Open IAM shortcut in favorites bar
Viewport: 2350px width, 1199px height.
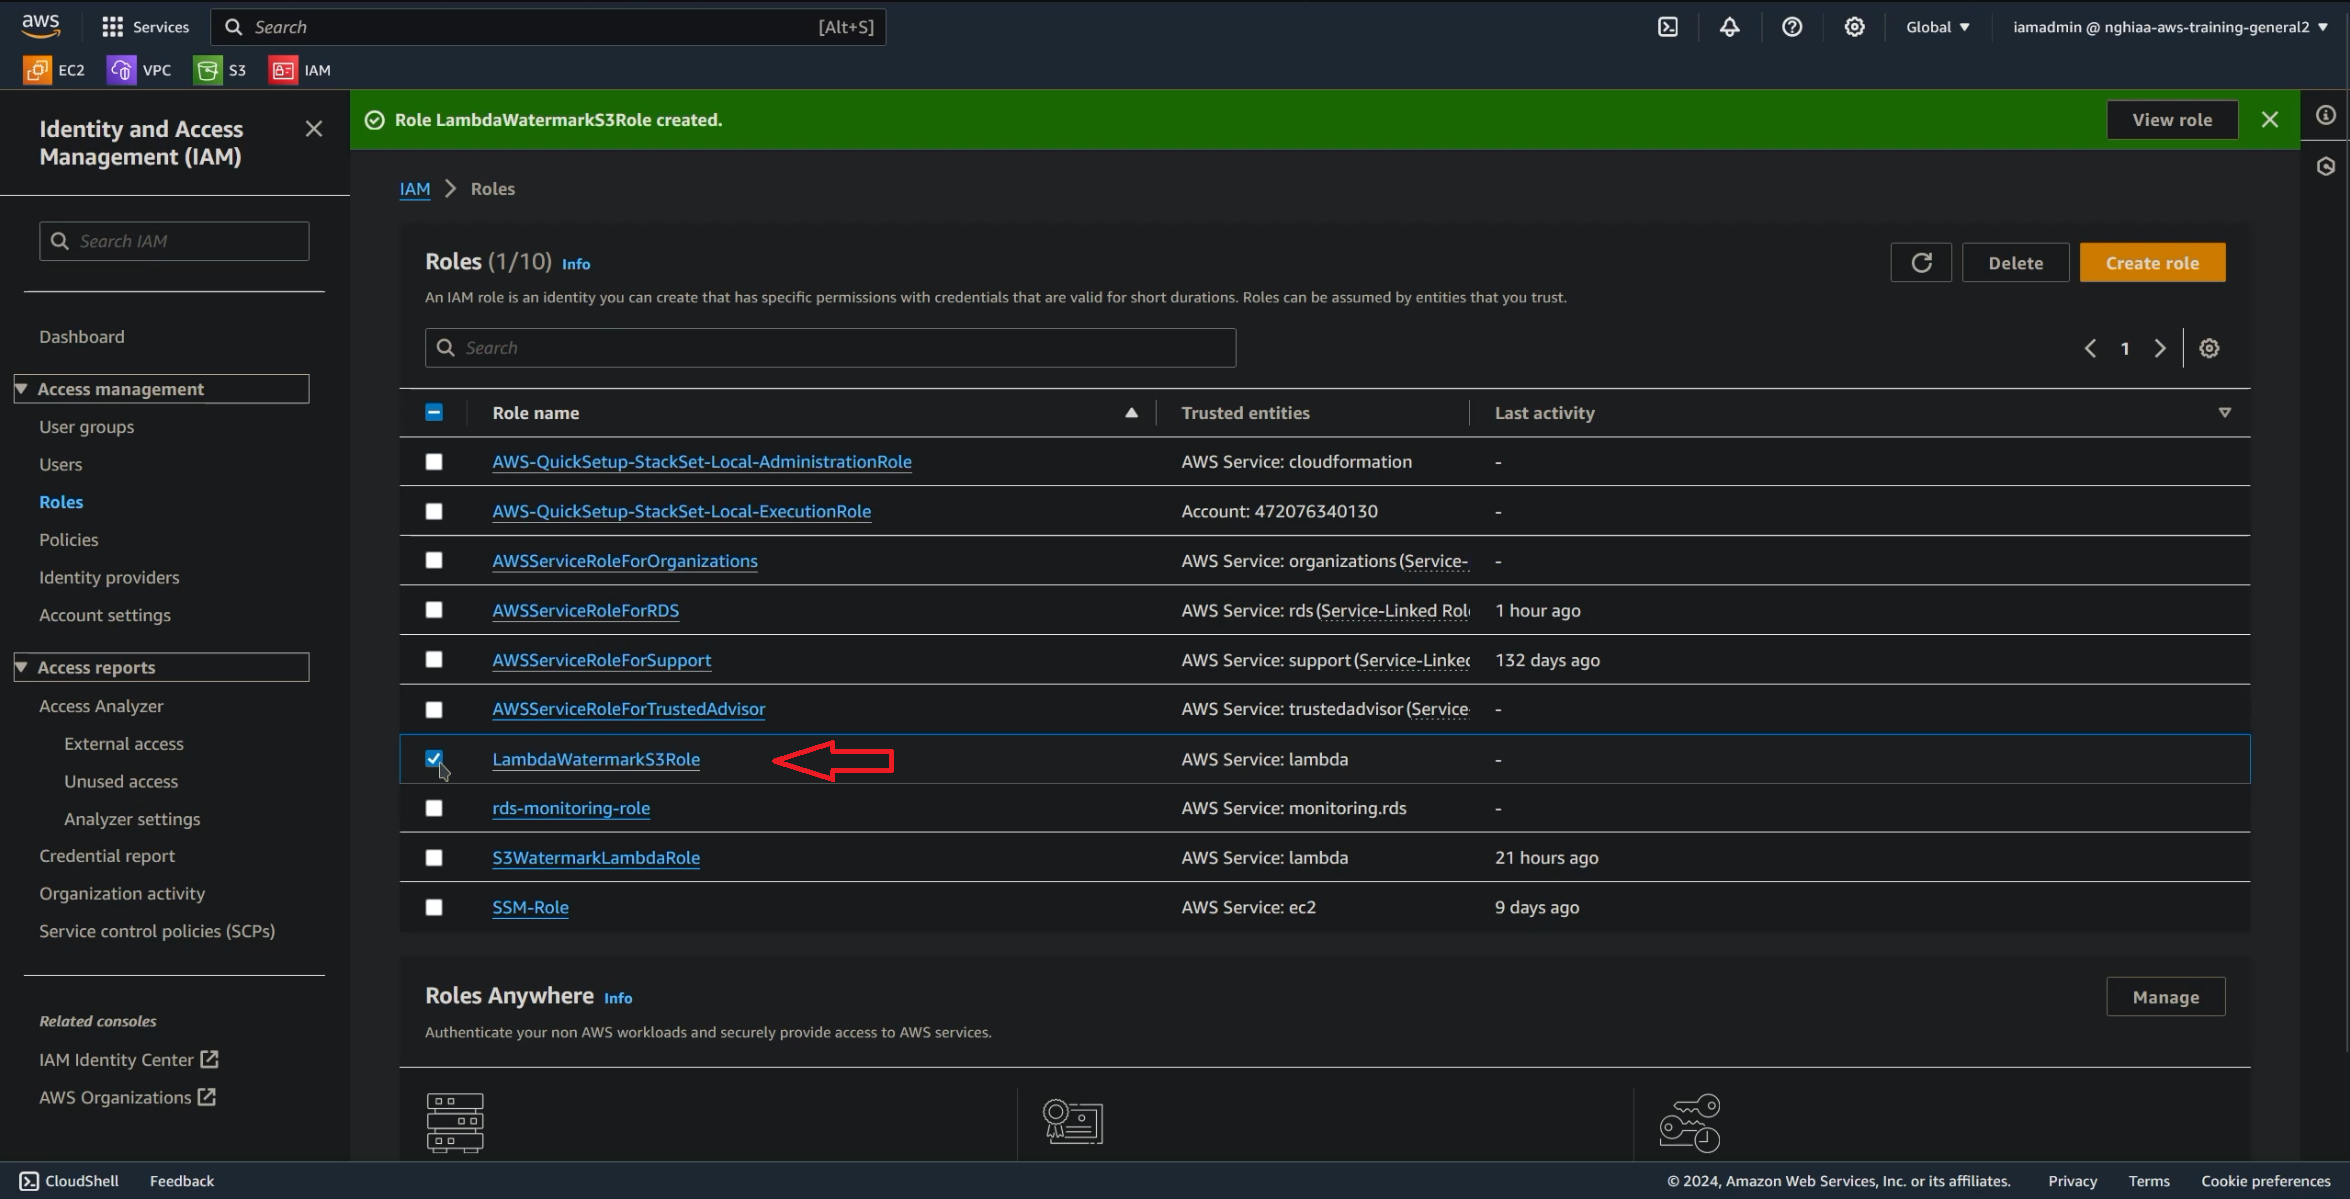pyautogui.click(x=300, y=70)
